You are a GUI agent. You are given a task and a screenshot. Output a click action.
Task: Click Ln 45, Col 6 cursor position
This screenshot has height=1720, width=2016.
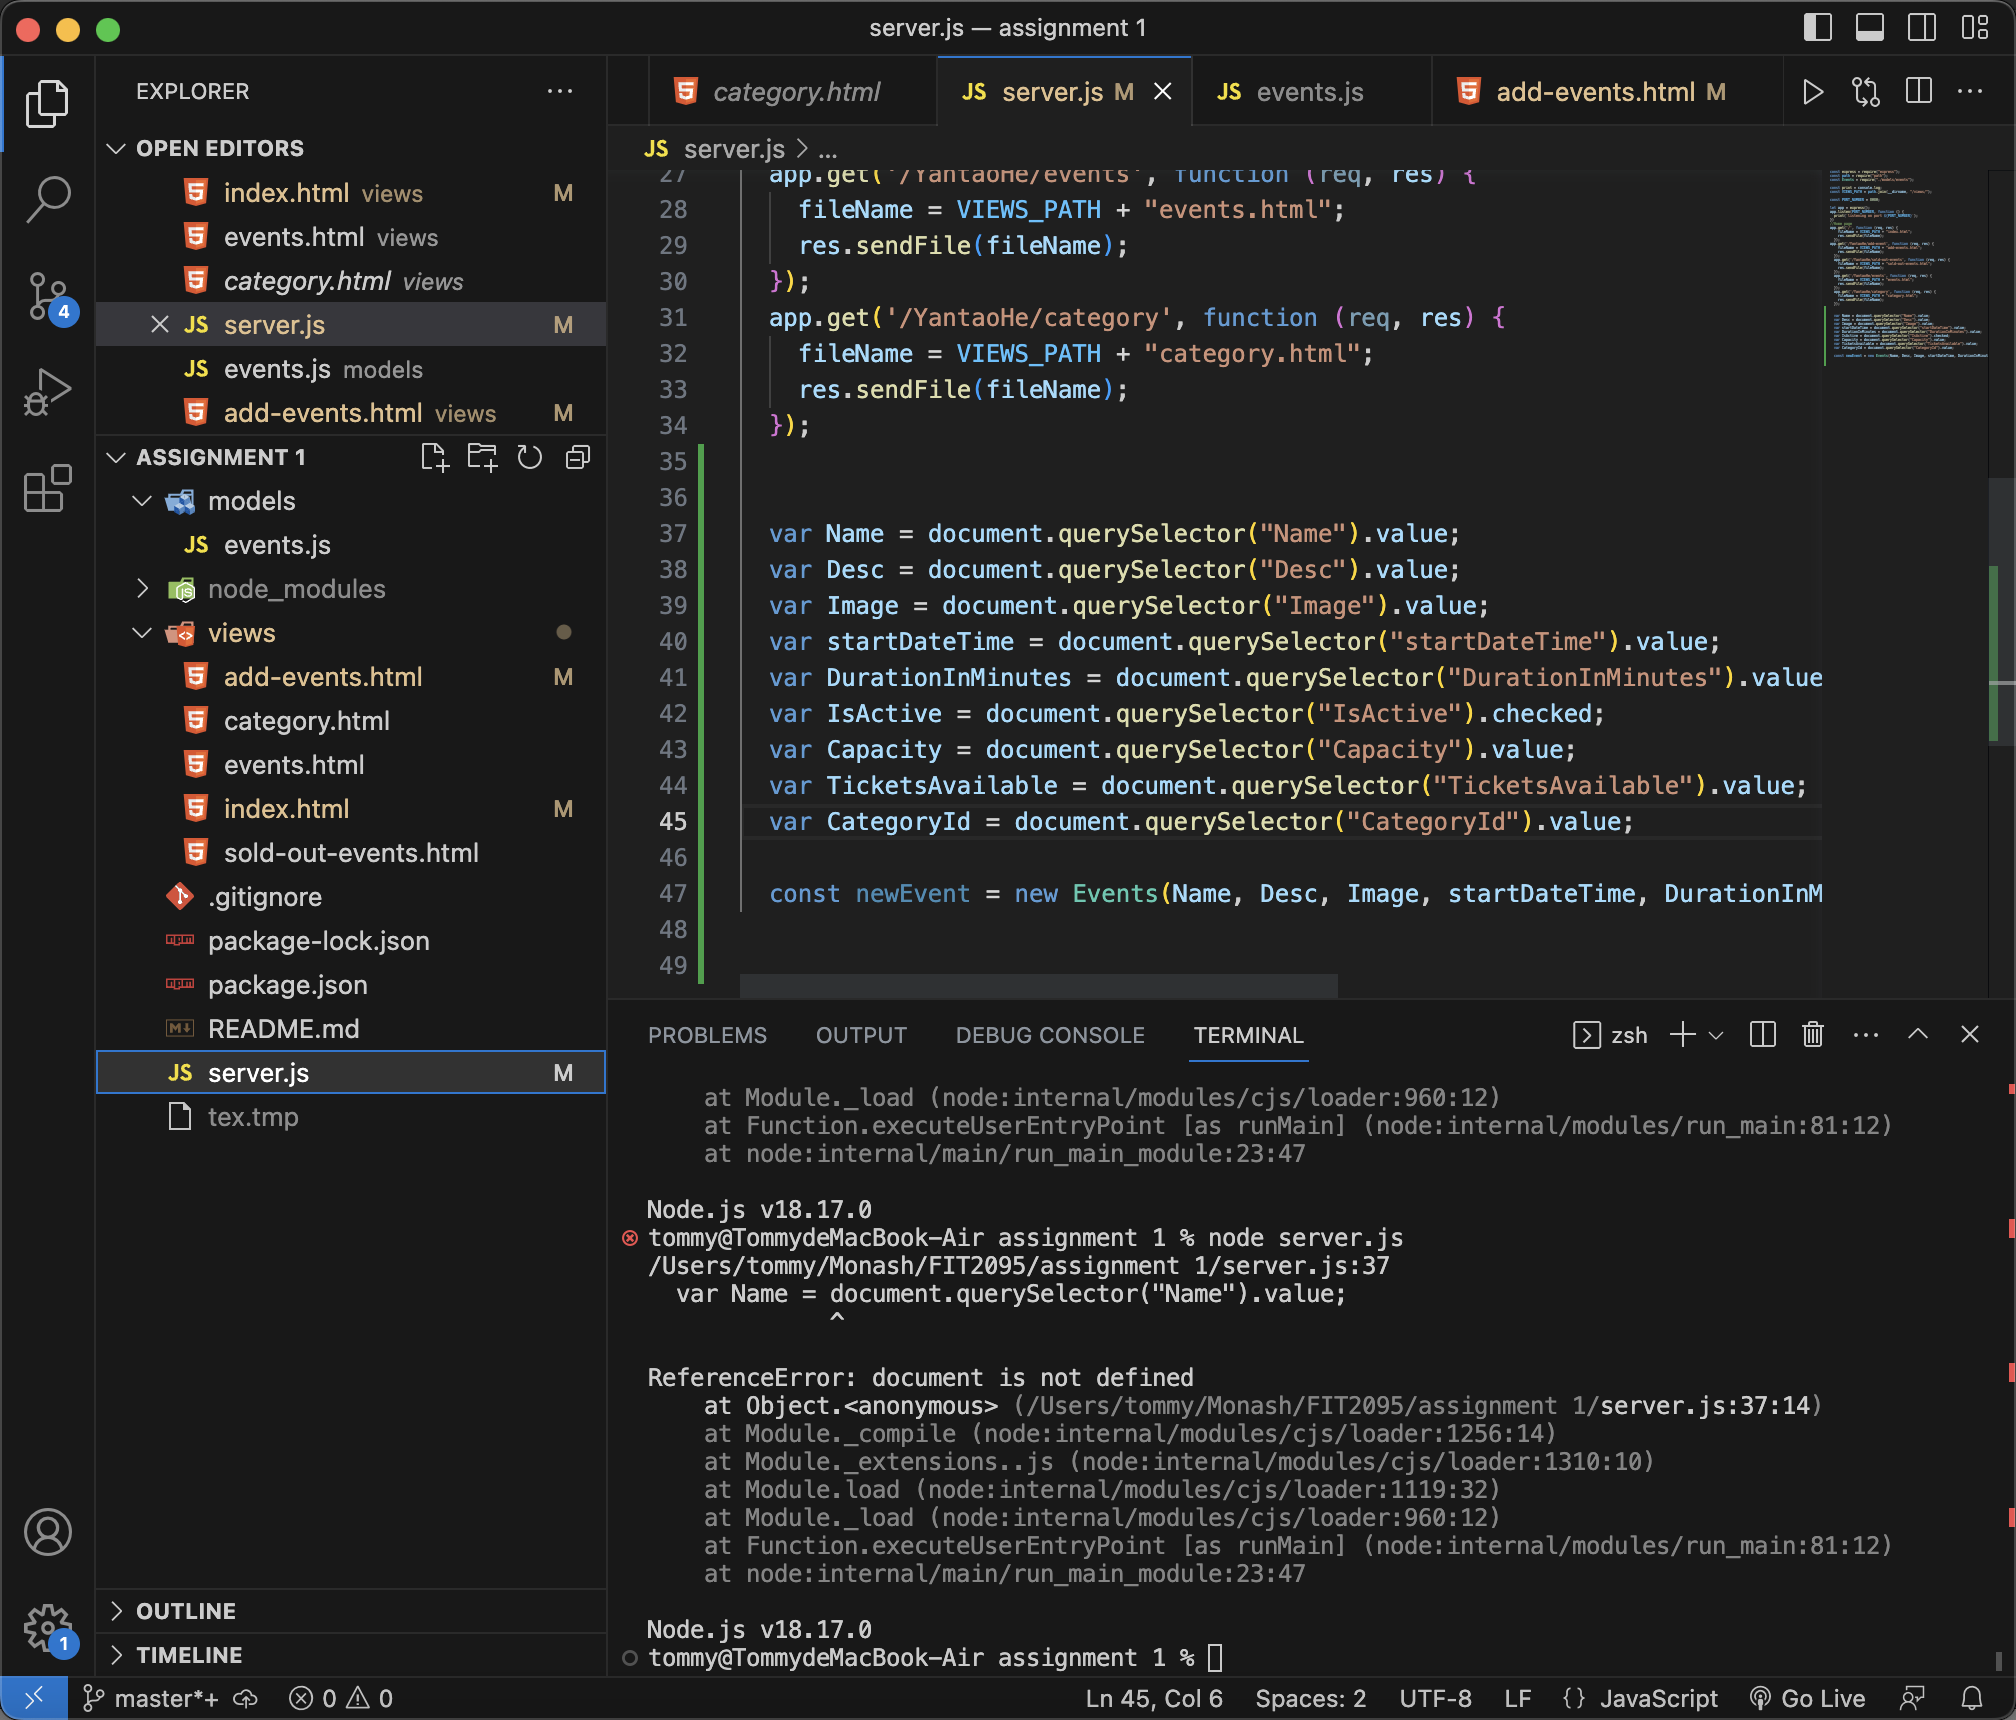click(x=1154, y=1698)
